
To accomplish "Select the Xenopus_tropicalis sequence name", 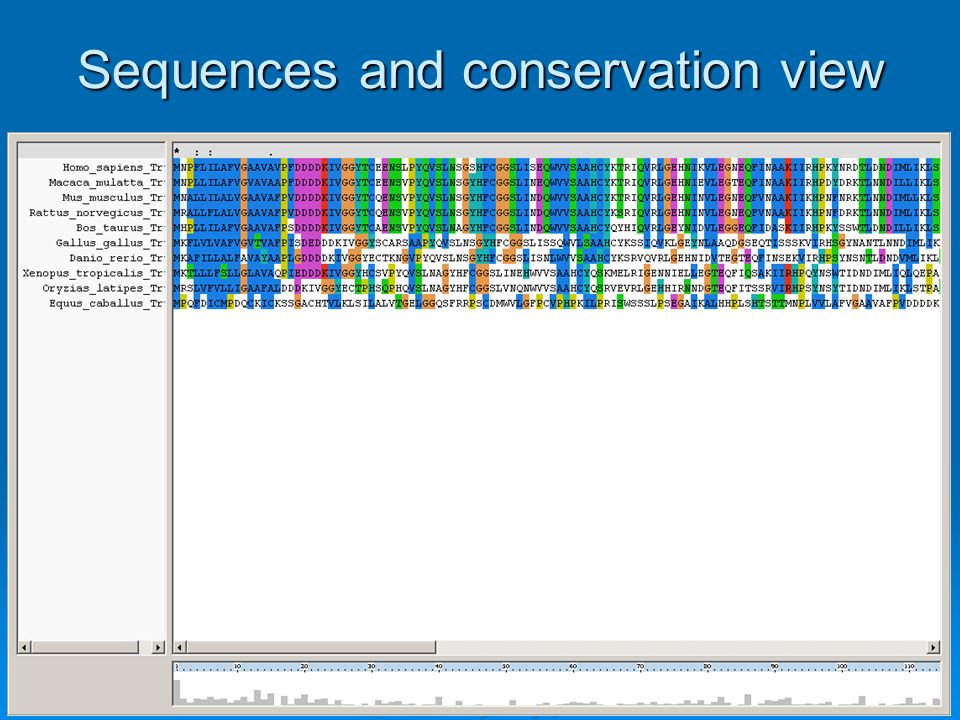I will coord(93,273).
